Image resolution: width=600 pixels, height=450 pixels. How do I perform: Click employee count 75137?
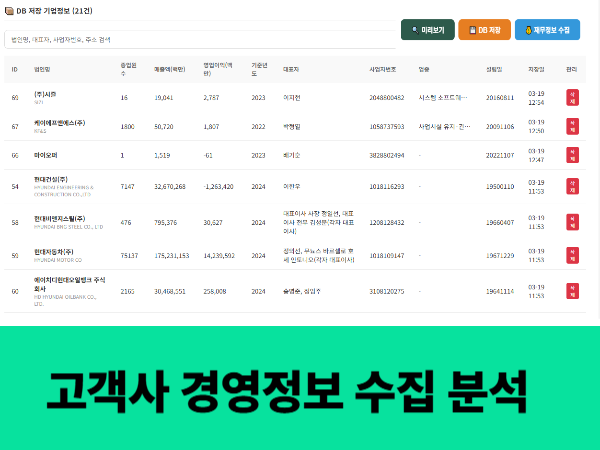coord(129,255)
